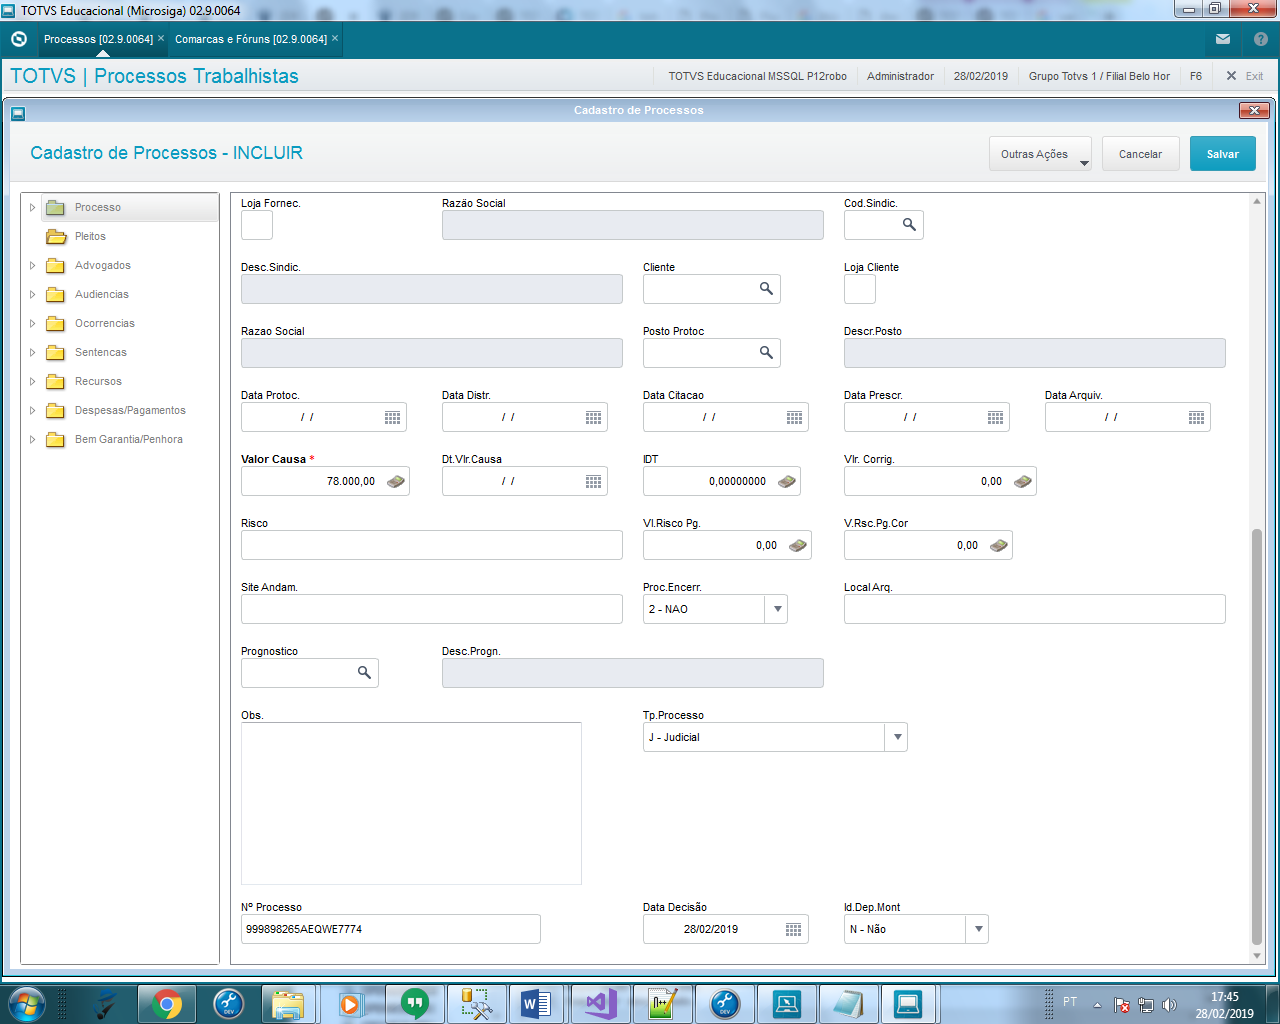Expand the Recursos tree node arrow
Image resolution: width=1280 pixels, height=1024 pixels.
pyautogui.click(x=32, y=382)
